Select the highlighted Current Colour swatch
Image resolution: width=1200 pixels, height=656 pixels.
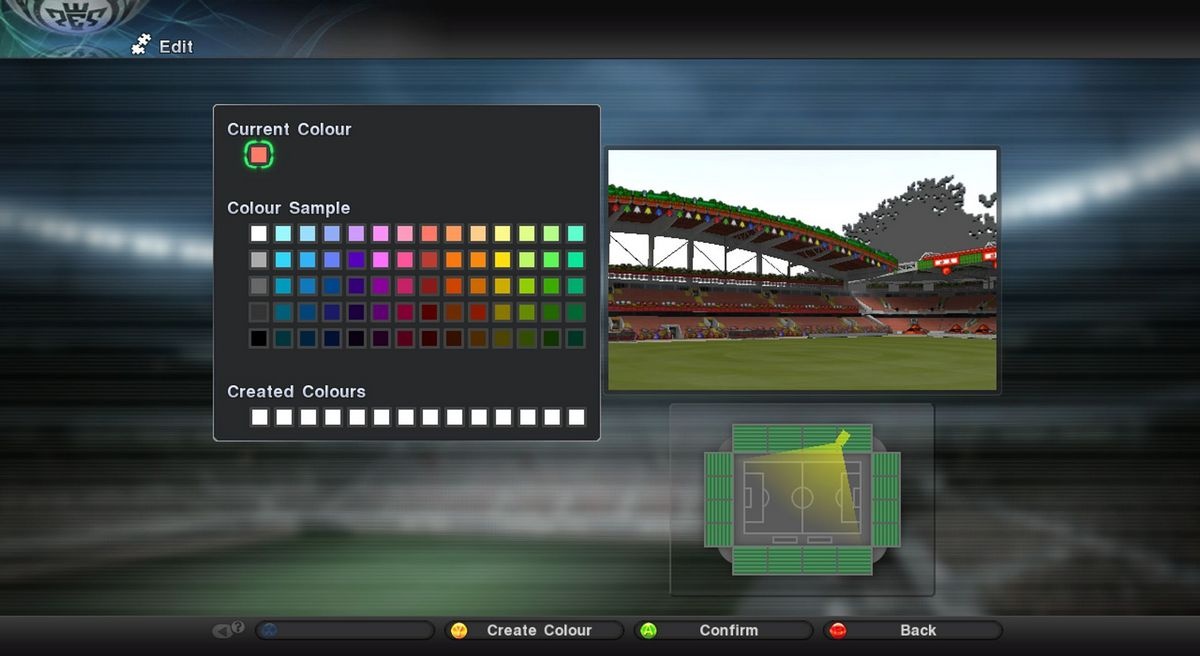[x=259, y=155]
